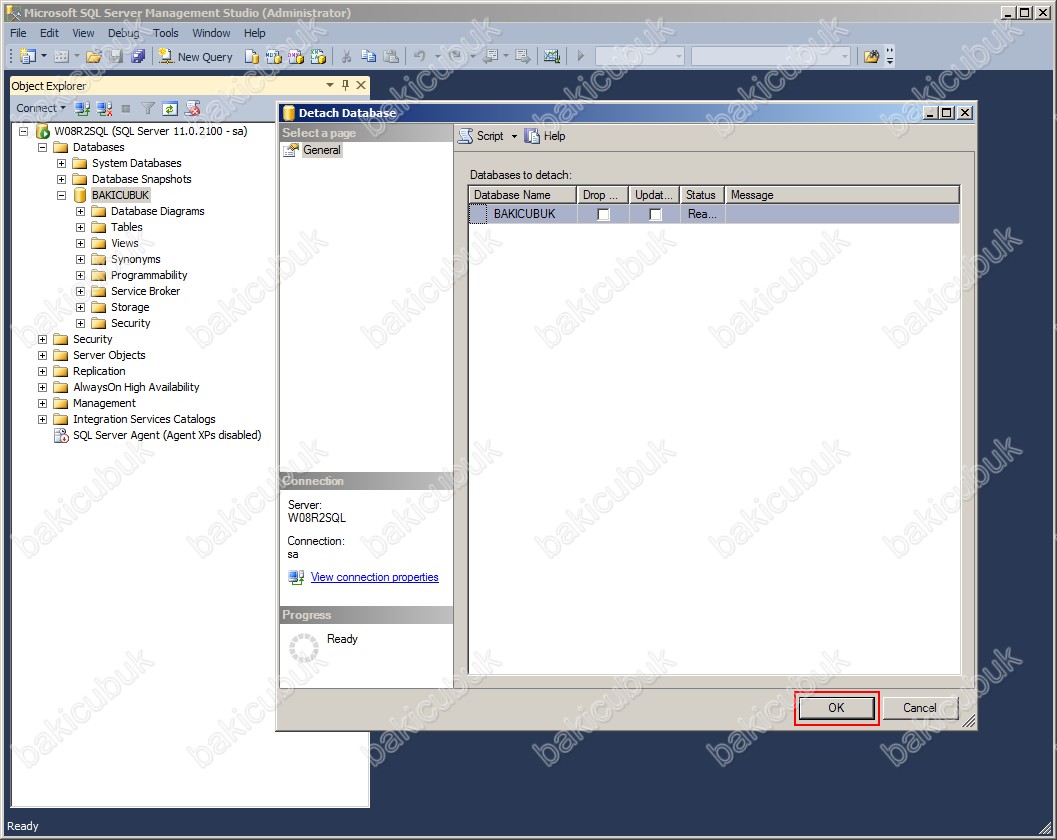This screenshot has width=1057, height=840.
Task: Select Server Objects tree item
Action: click(109, 355)
